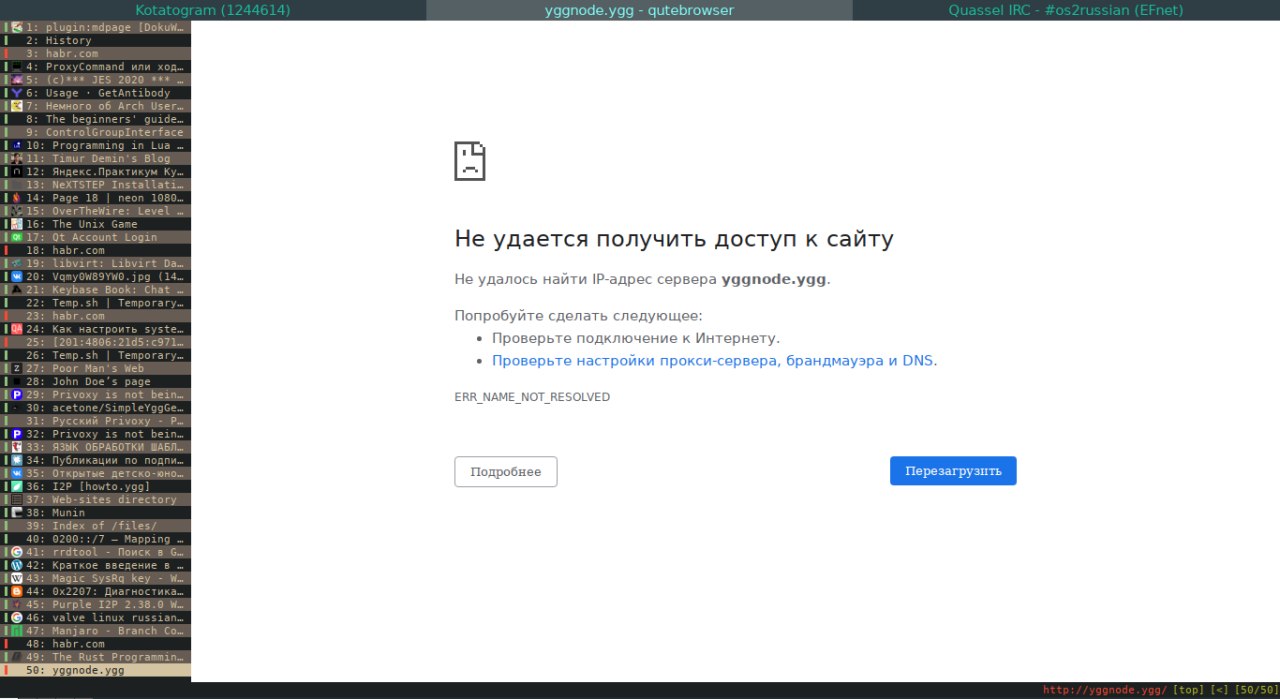
Task: Switch to the Quassel IRC window
Action: coord(1066,10)
